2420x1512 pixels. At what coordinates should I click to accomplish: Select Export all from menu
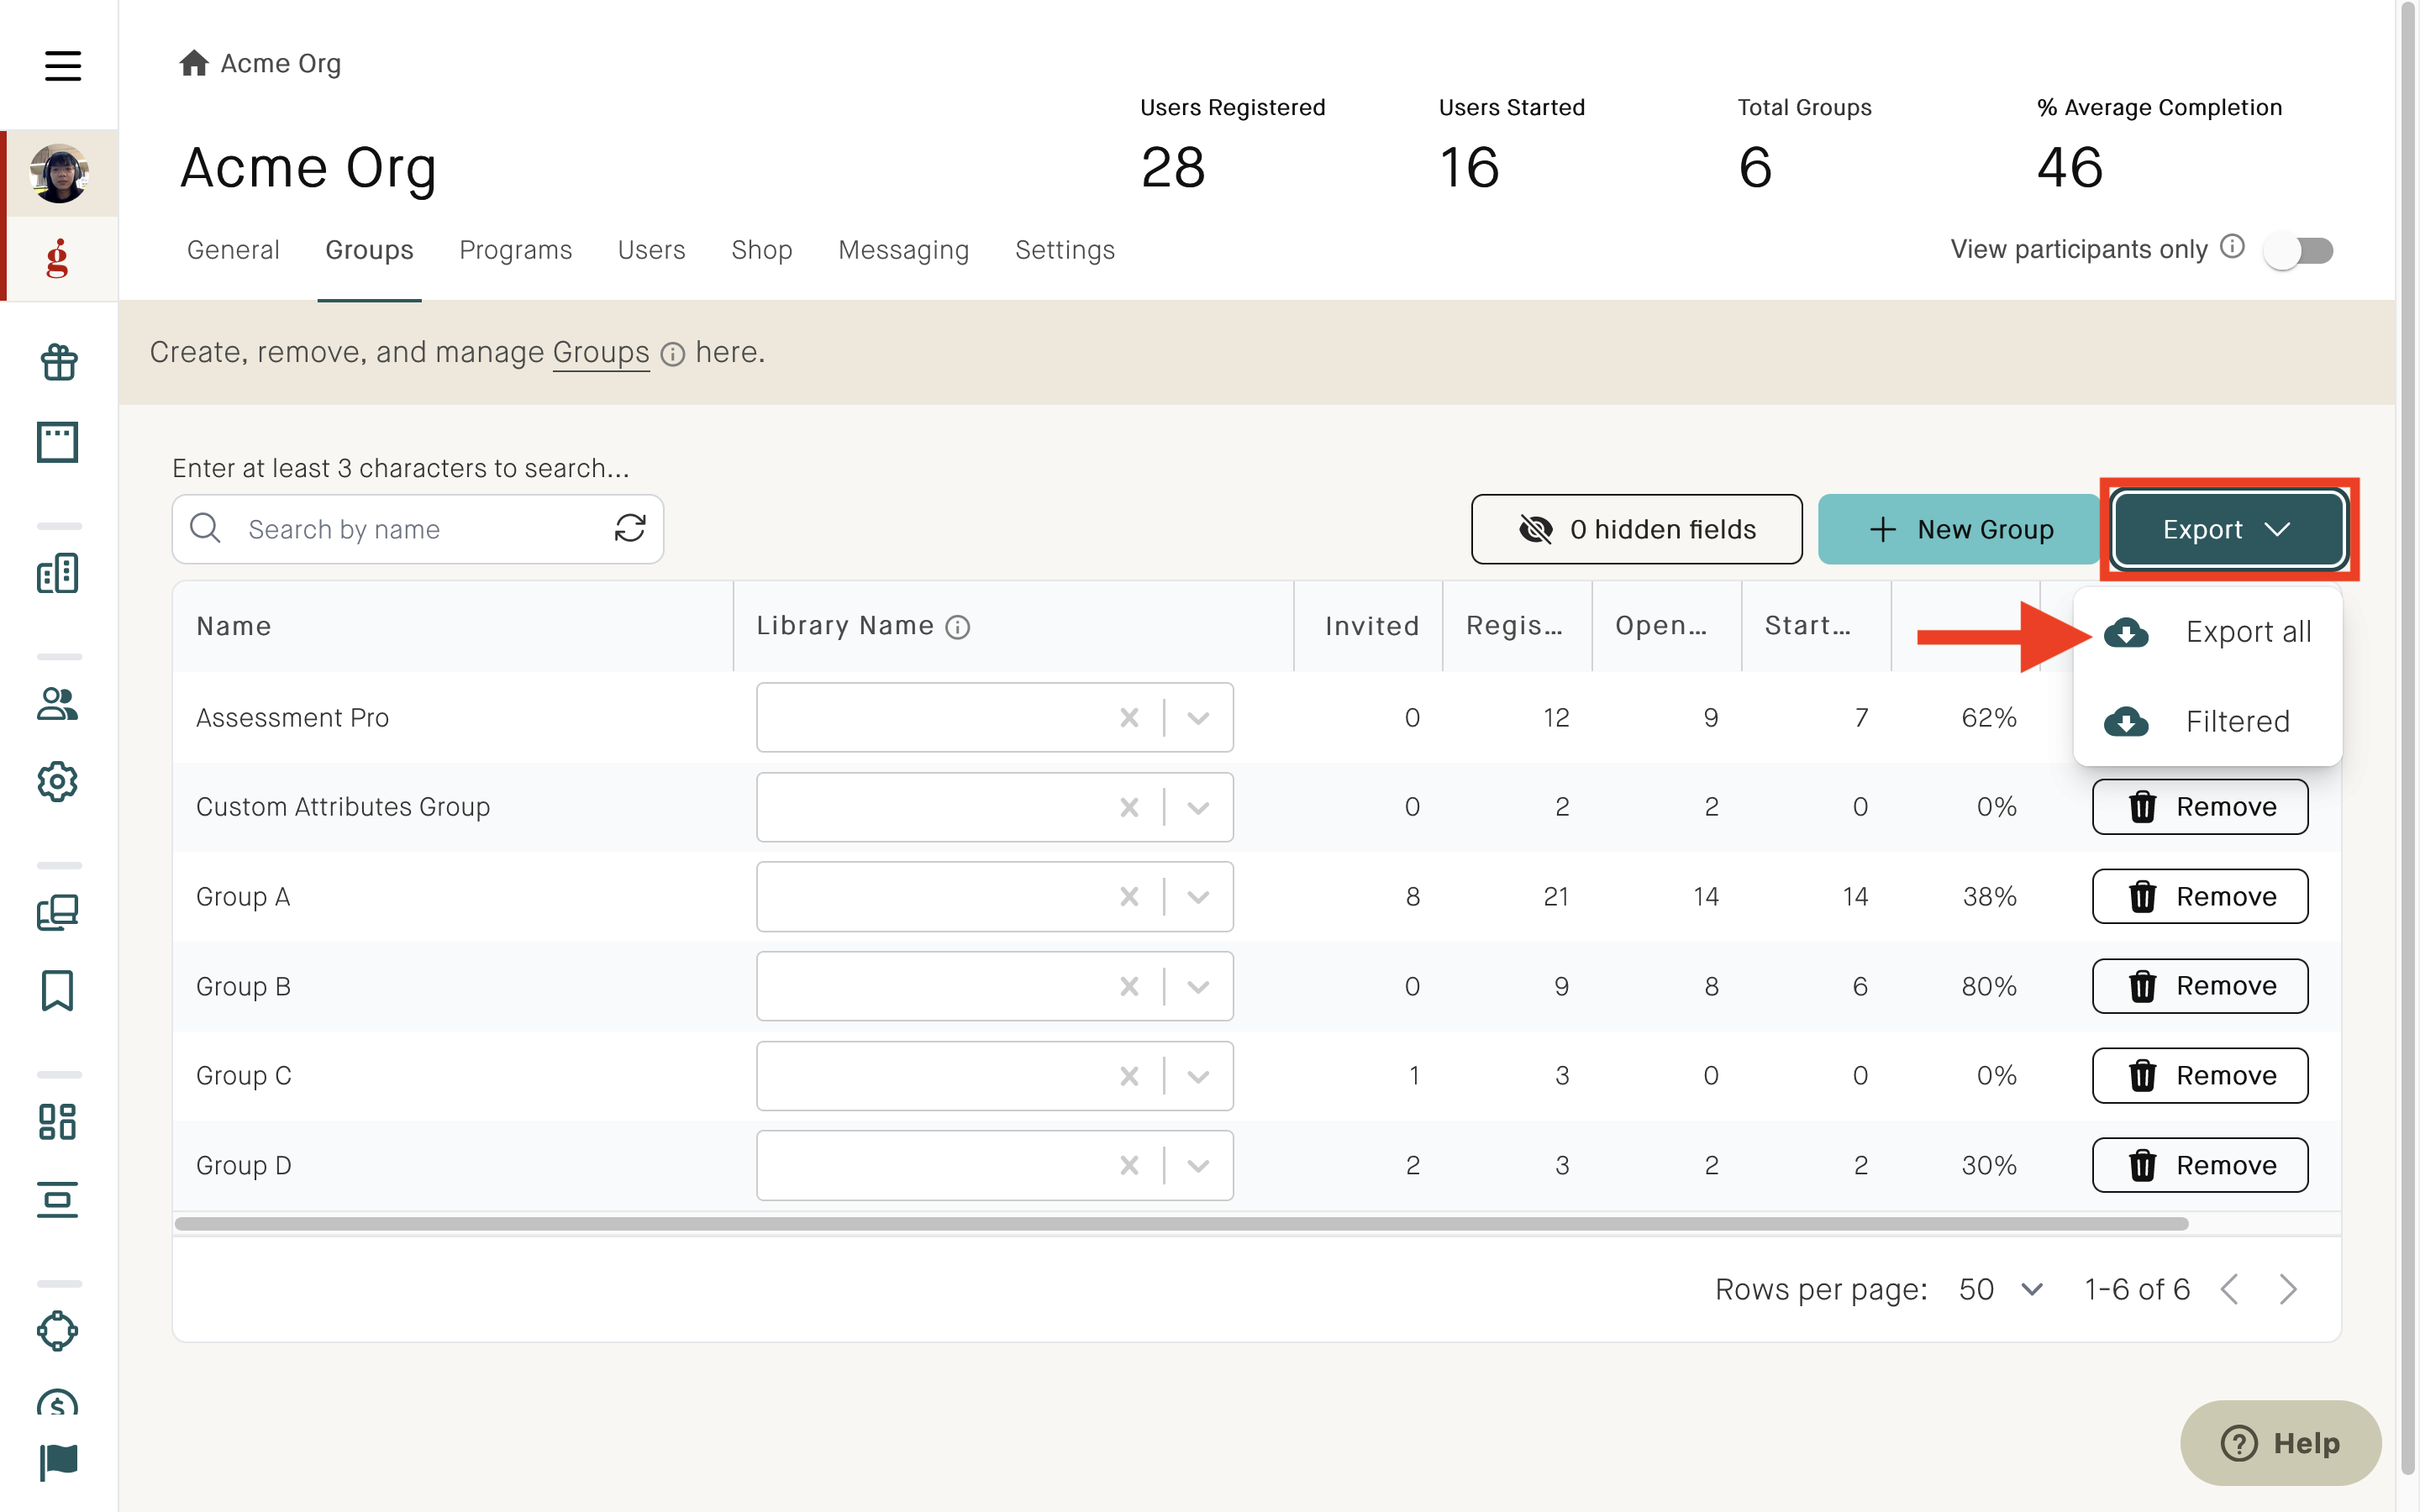tap(2208, 632)
